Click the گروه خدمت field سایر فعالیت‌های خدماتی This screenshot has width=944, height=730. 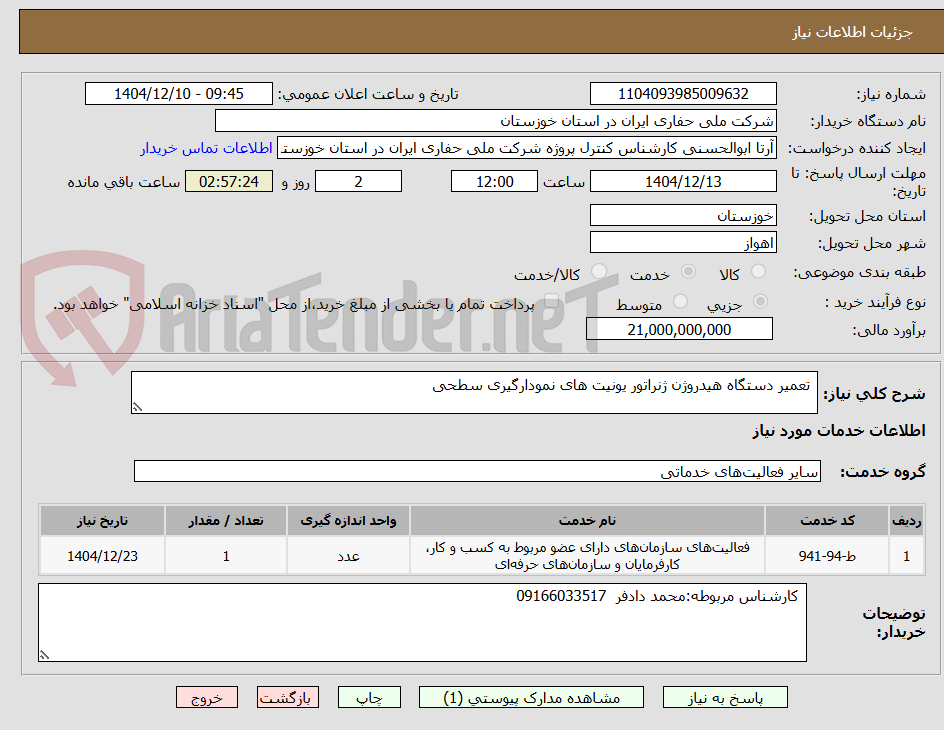[x=477, y=471]
